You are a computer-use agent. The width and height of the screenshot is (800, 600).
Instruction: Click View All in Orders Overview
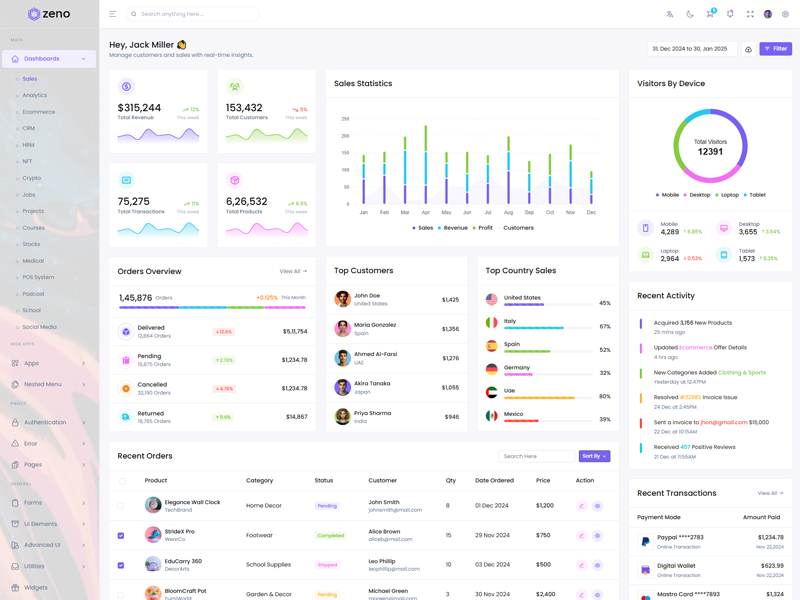(293, 271)
